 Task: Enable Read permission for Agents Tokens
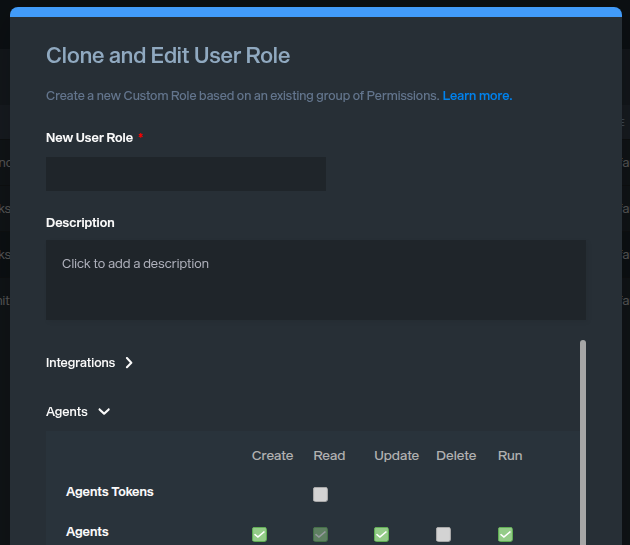pos(320,494)
